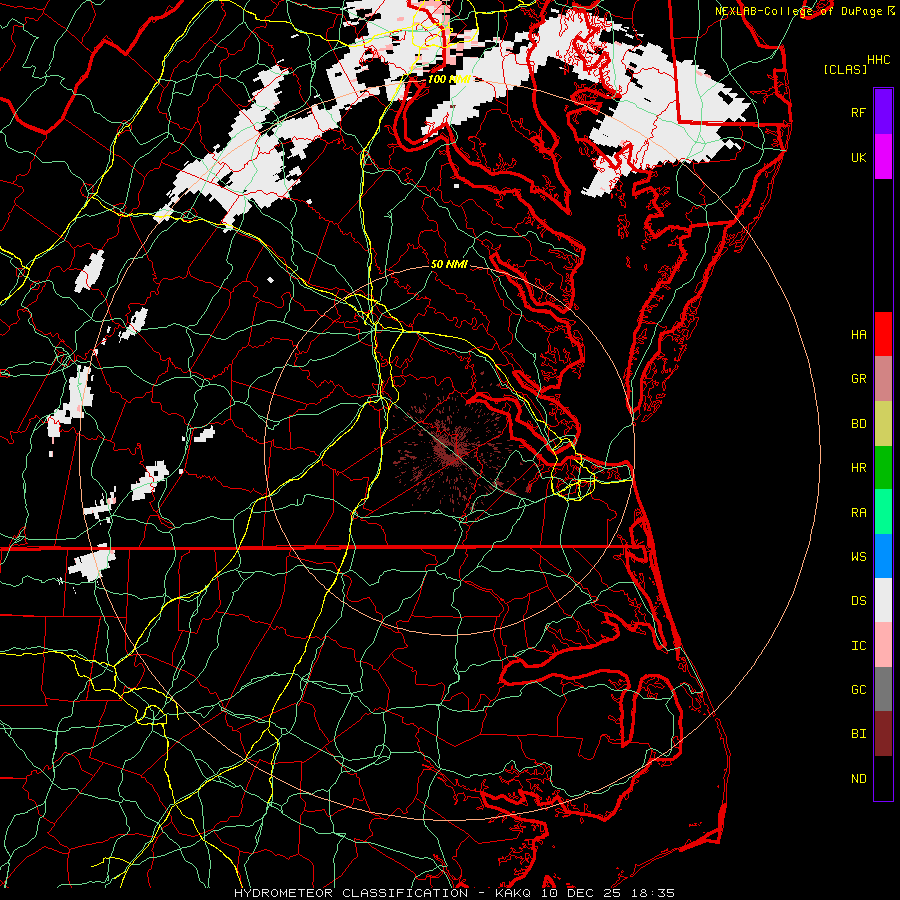
Task: Click the DS white legend swatch
Action: (883, 600)
